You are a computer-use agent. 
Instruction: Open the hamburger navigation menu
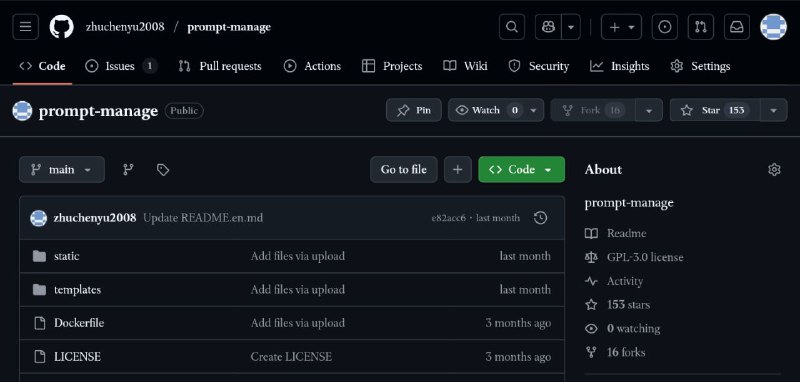pos(26,27)
